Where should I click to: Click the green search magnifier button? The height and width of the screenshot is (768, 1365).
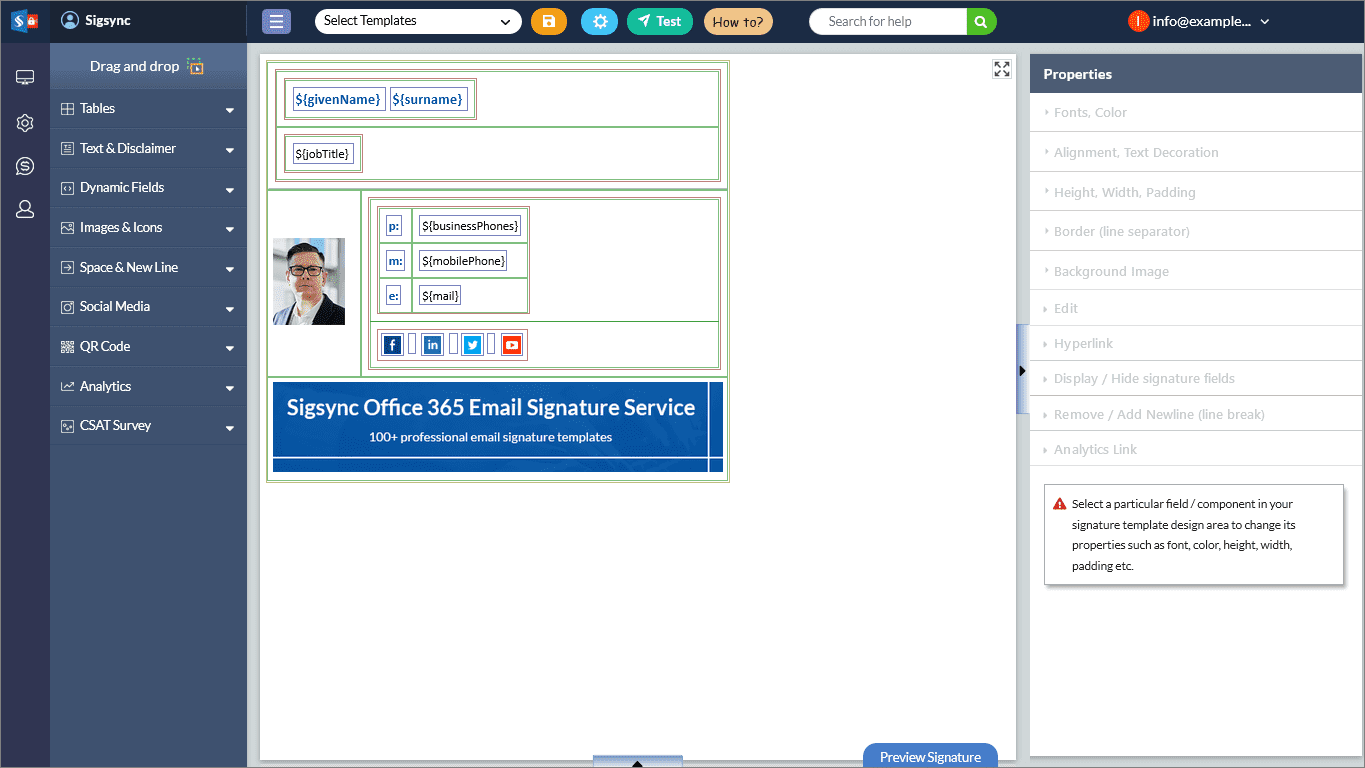981,21
